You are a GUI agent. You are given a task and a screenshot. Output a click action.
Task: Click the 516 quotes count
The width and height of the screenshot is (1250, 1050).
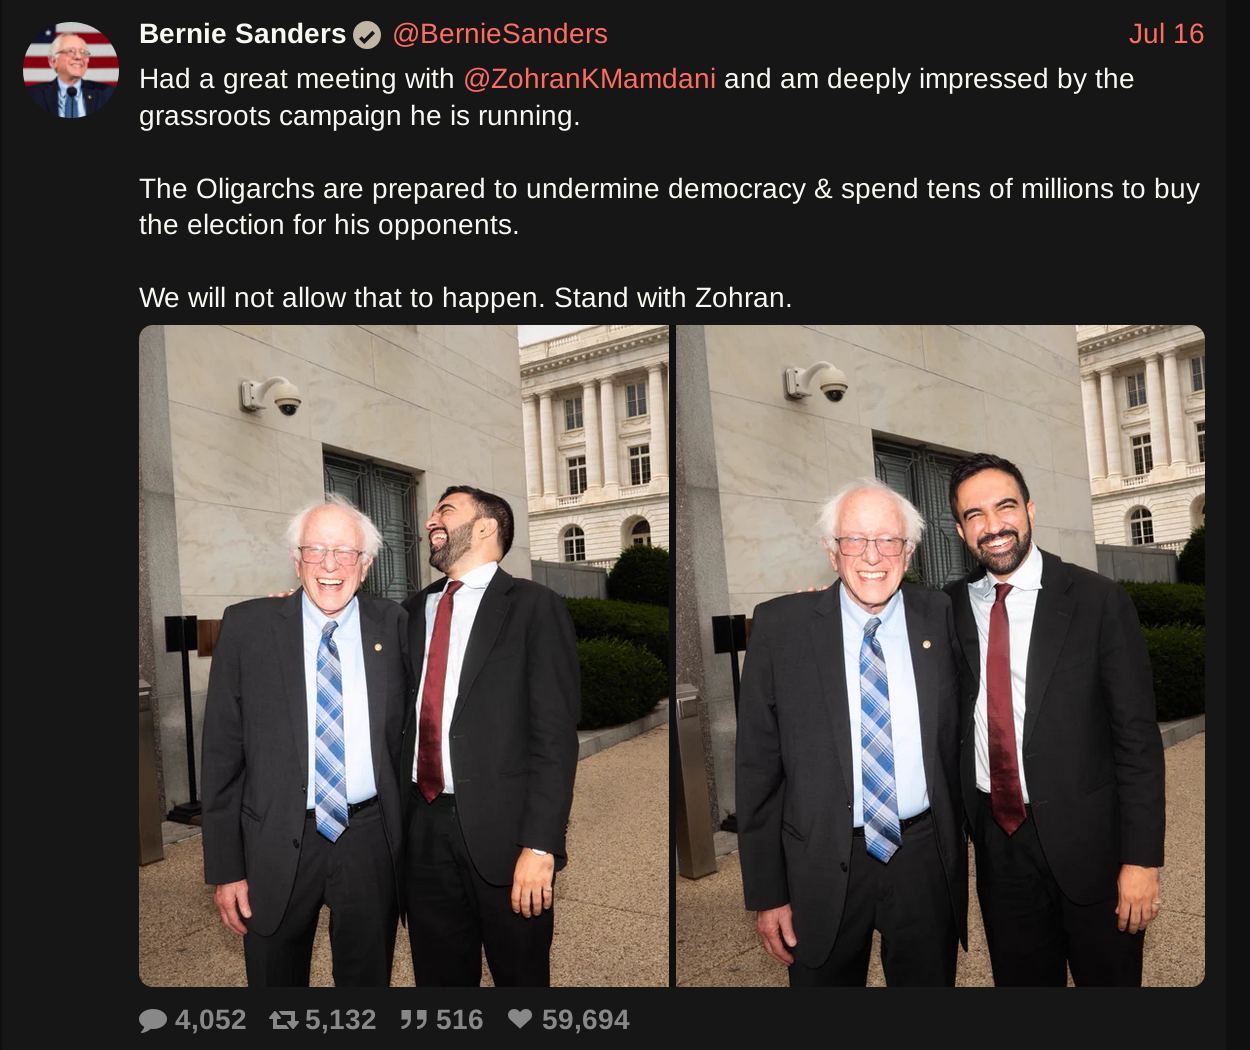coord(459,1020)
